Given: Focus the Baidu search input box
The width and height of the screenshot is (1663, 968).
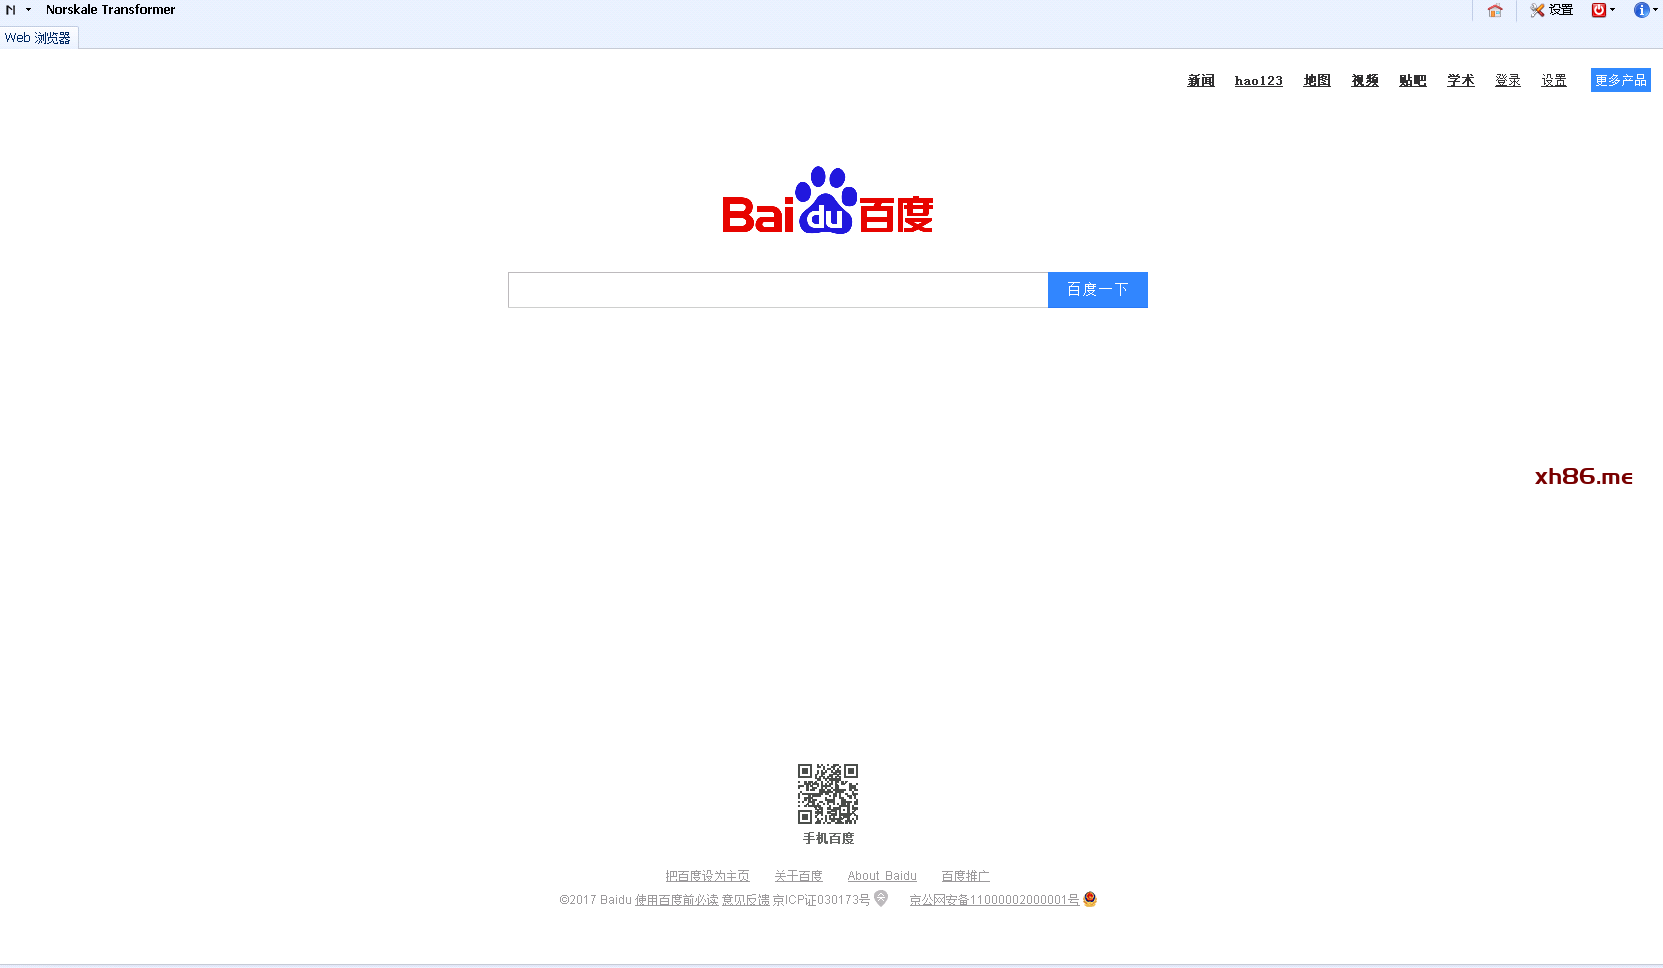Looking at the screenshot, I should tap(777, 290).
